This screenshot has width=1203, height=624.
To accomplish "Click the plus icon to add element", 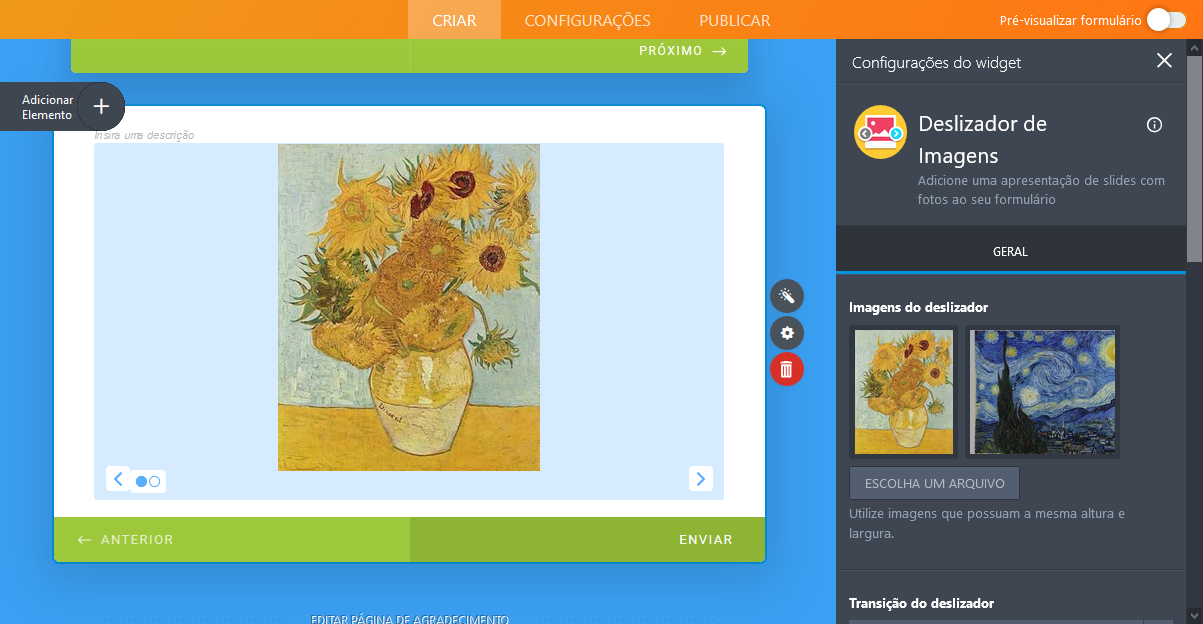I will click(x=101, y=107).
